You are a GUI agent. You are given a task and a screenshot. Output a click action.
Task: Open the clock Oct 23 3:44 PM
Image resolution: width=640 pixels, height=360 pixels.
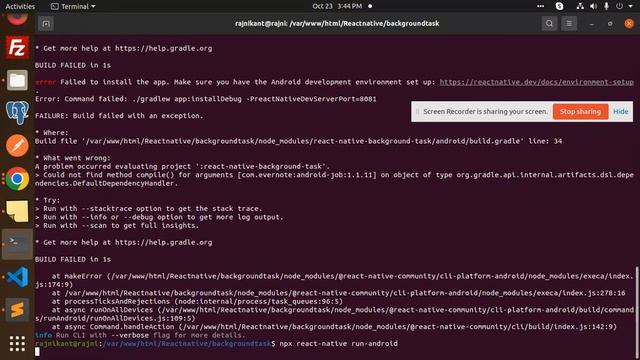pyautogui.click(x=337, y=6)
